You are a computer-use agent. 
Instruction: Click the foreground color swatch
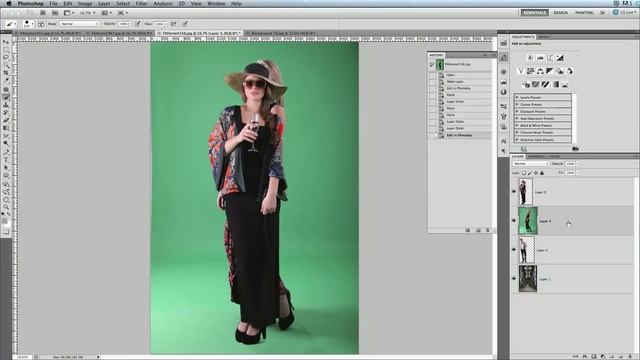pyautogui.click(x=4, y=221)
